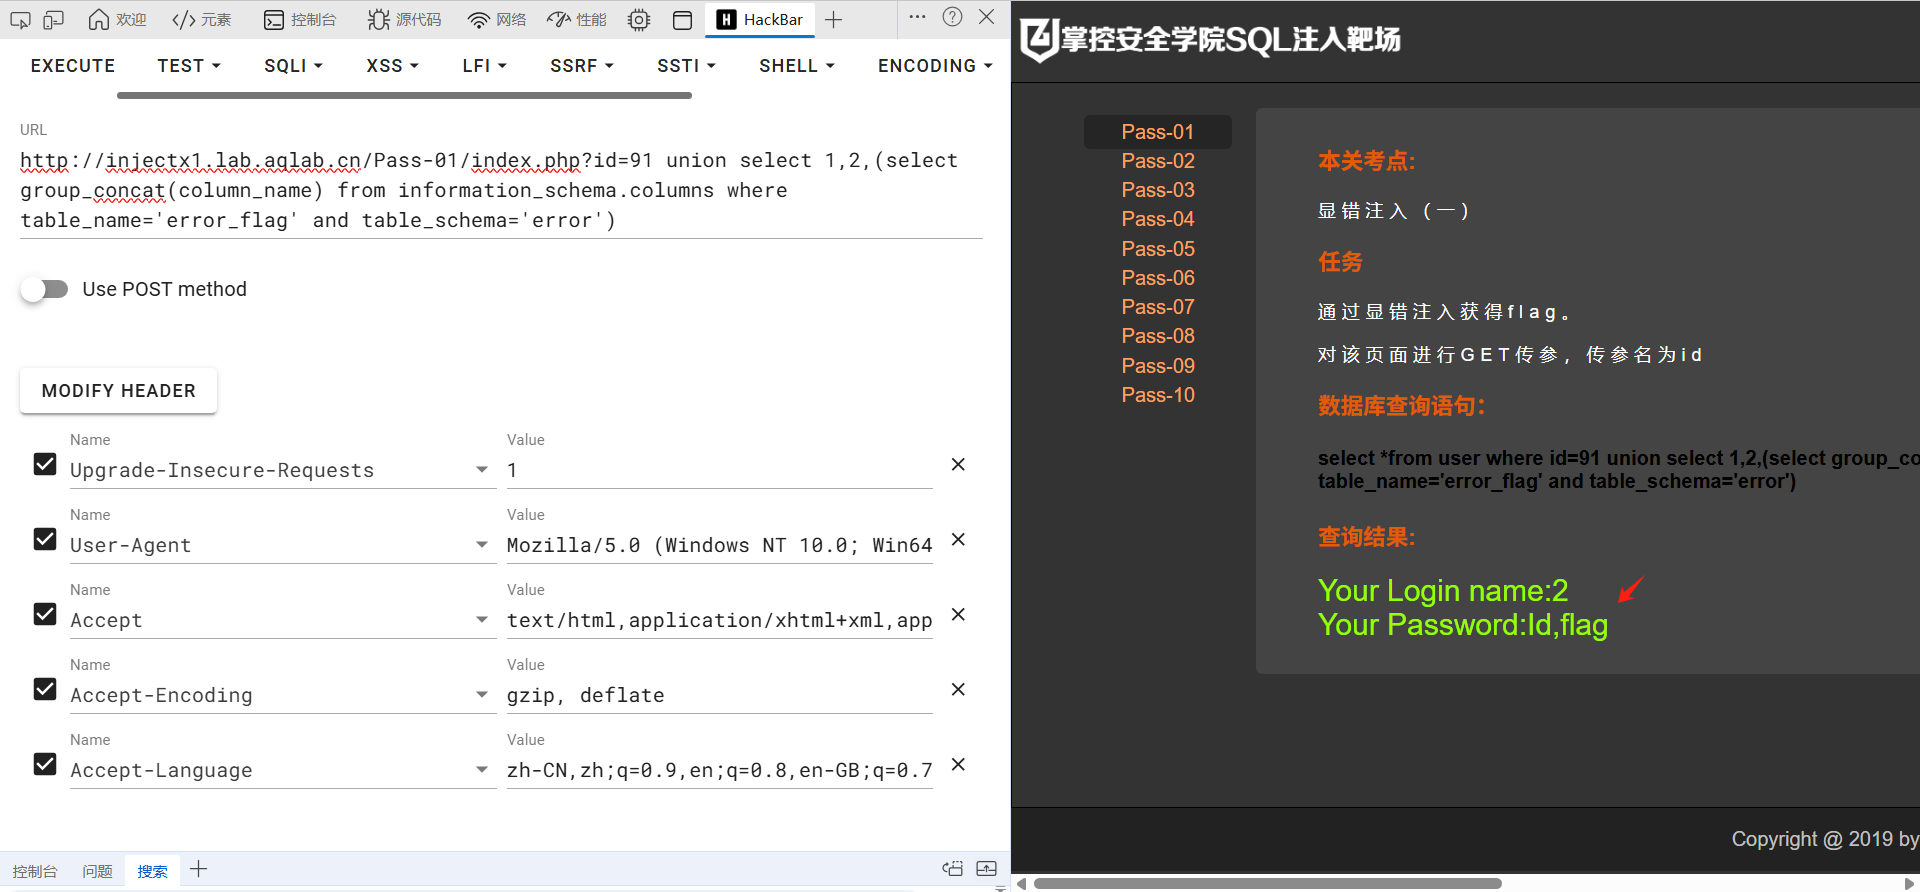
Task: Open the TEST dropdown menu
Action: (188, 66)
